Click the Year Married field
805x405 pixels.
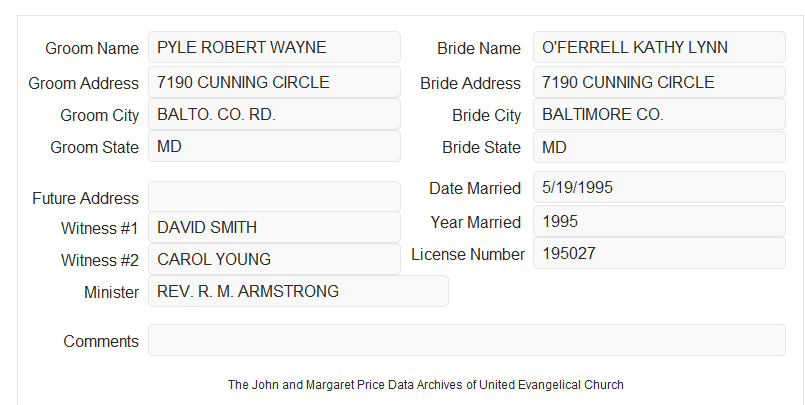[659, 221]
